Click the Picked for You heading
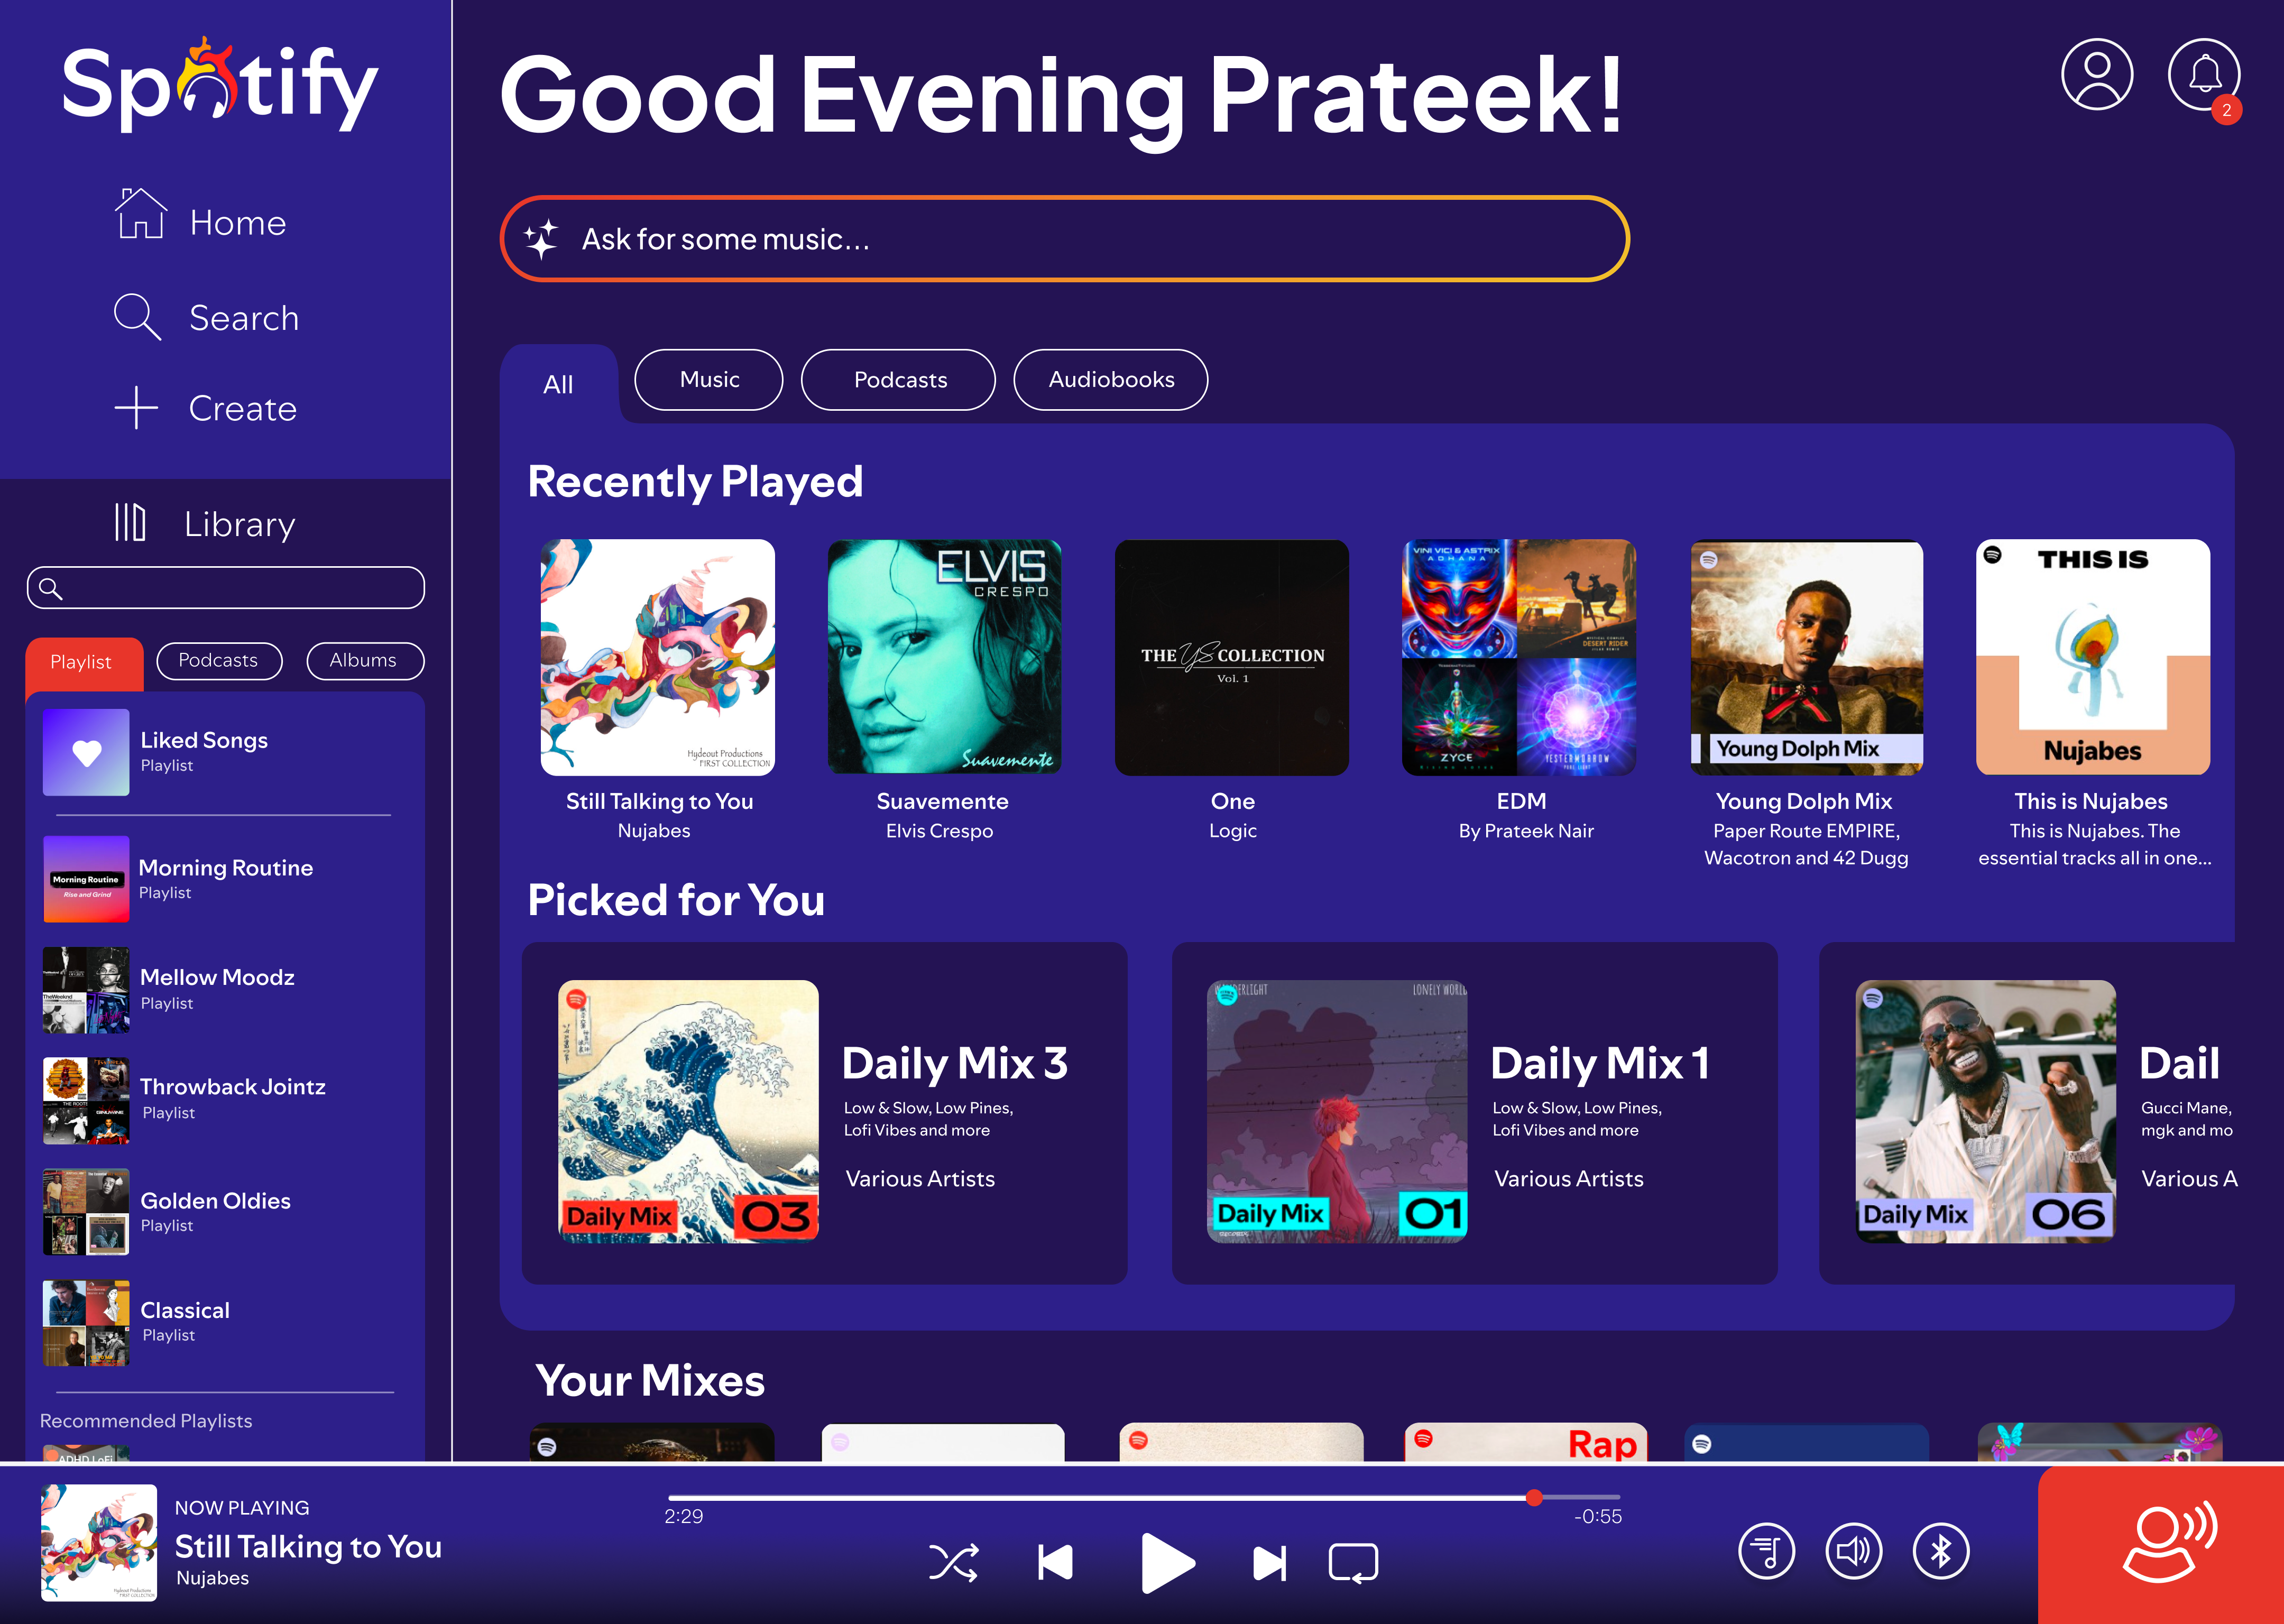 pyautogui.click(x=676, y=900)
